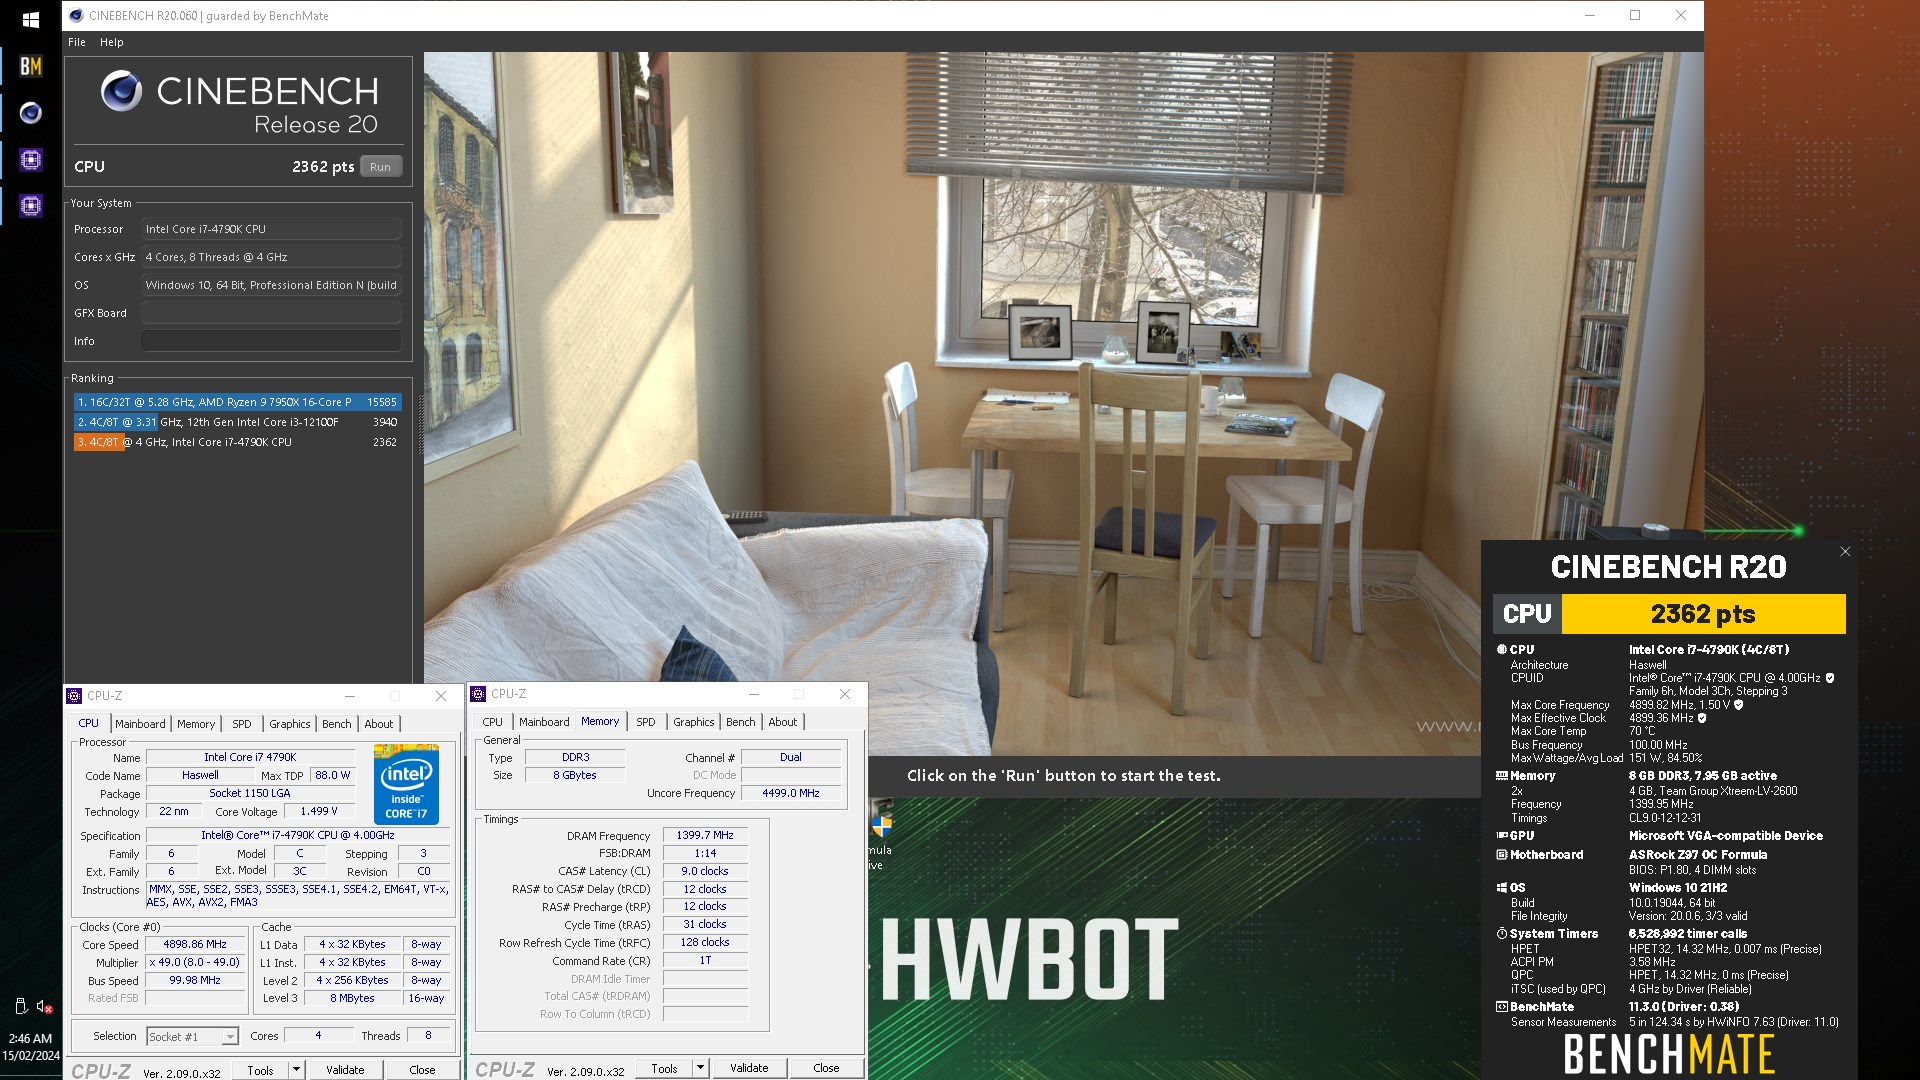Click Validate button in right CPU-Z
This screenshot has height=1080, width=1920.
coord(749,1068)
